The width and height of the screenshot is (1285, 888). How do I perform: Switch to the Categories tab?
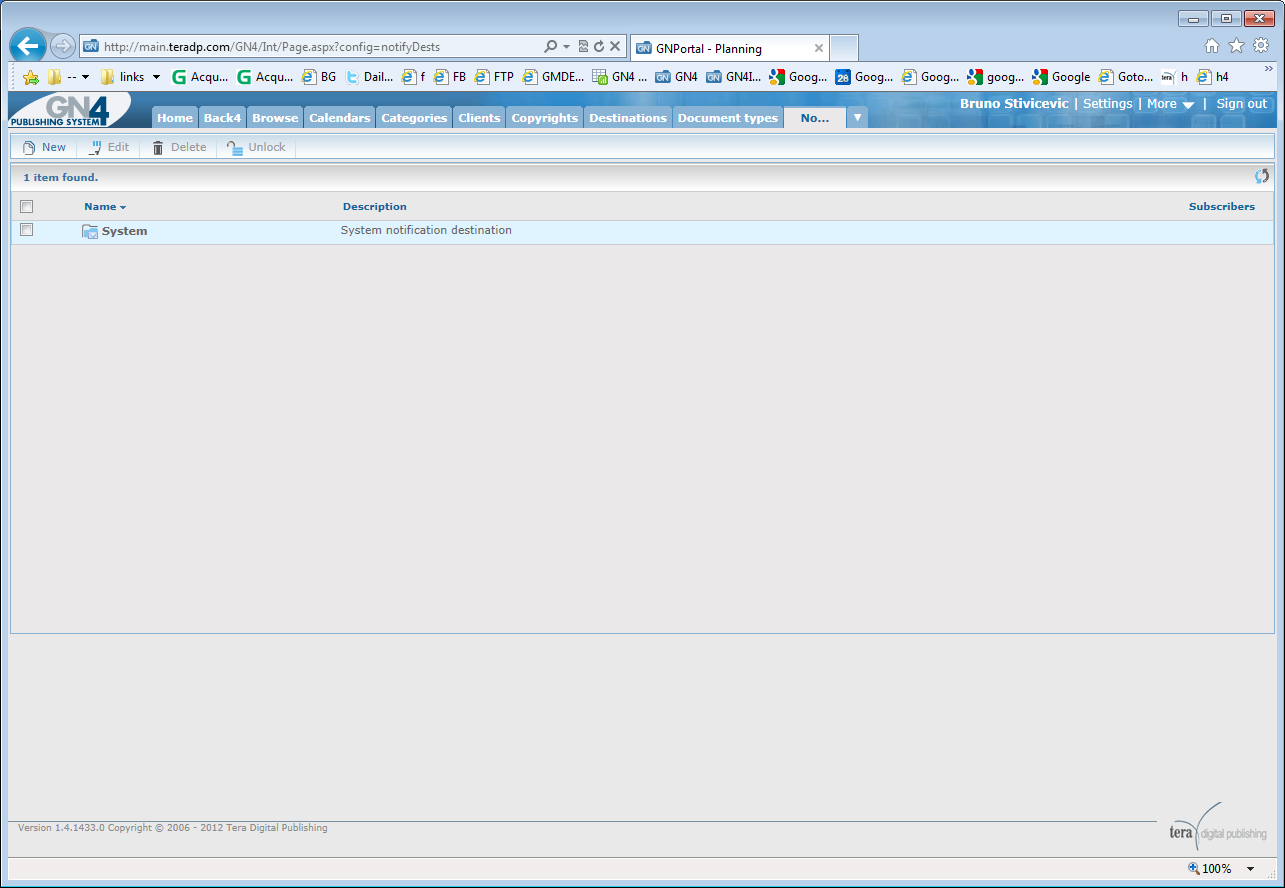[x=414, y=117]
